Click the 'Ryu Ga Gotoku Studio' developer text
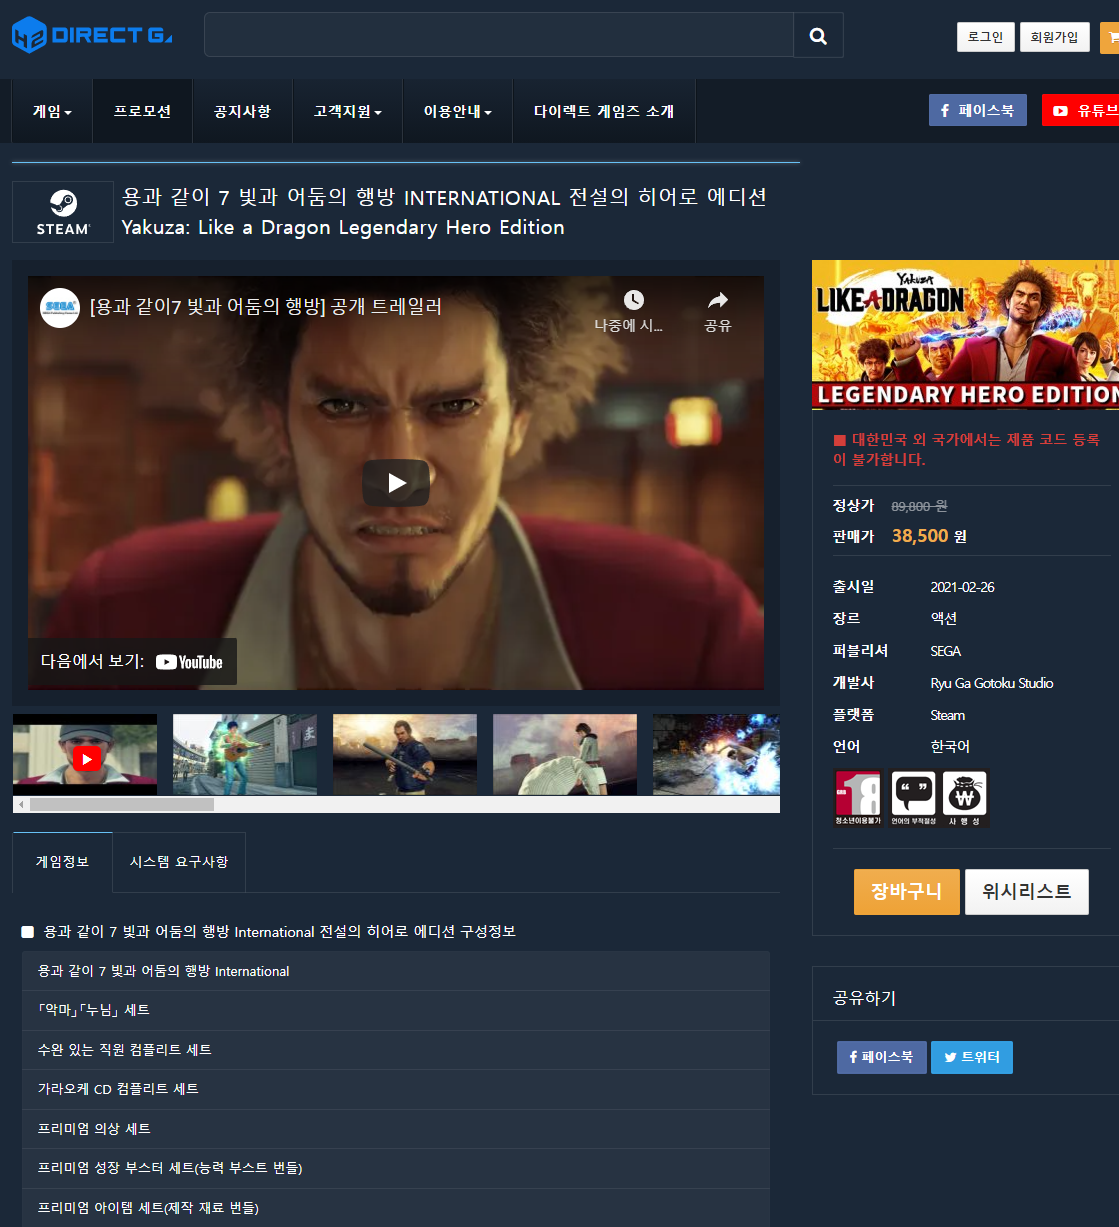This screenshot has height=1227, width=1119. tap(991, 683)
